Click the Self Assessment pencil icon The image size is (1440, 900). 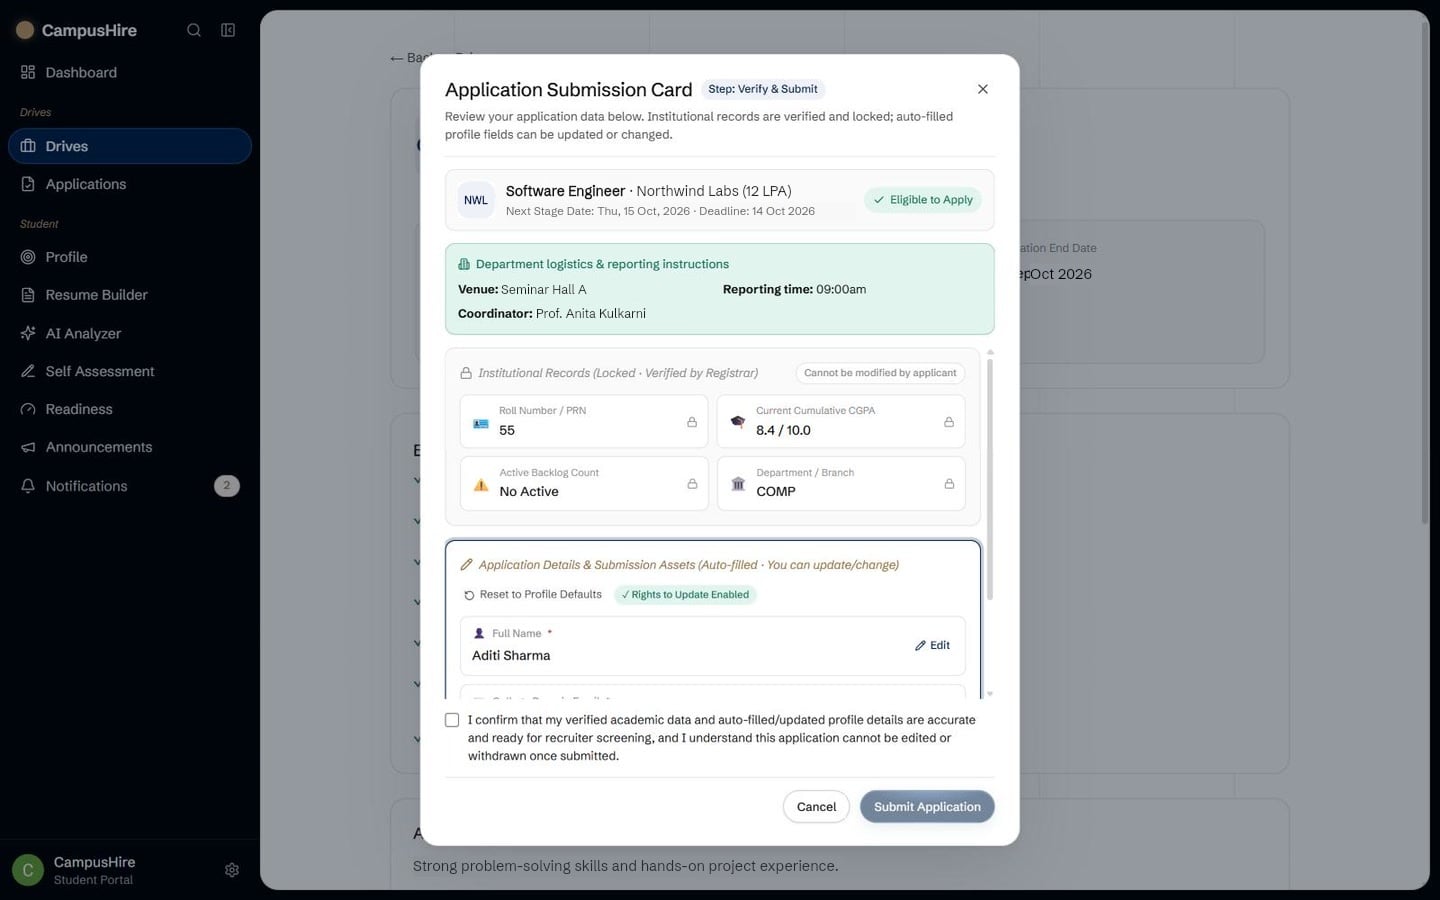(x=28, y=371)
